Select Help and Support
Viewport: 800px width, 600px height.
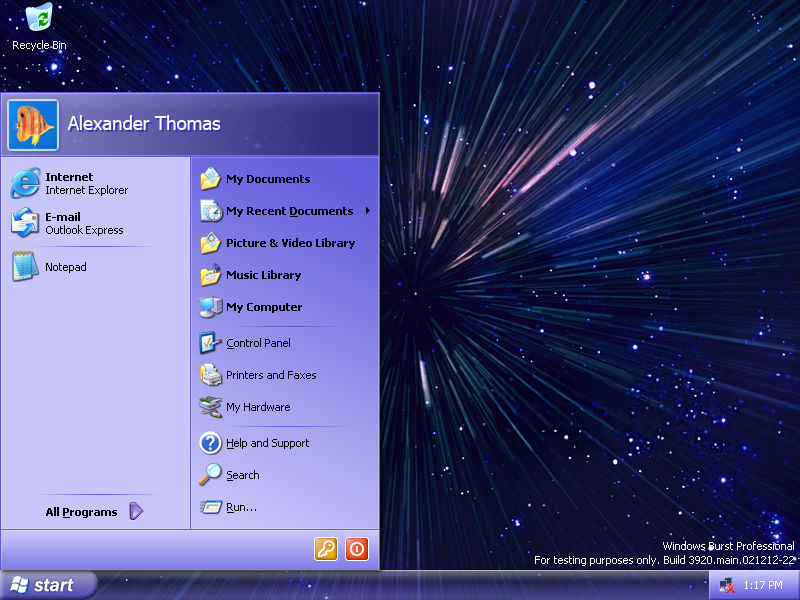tap(266, 443)
